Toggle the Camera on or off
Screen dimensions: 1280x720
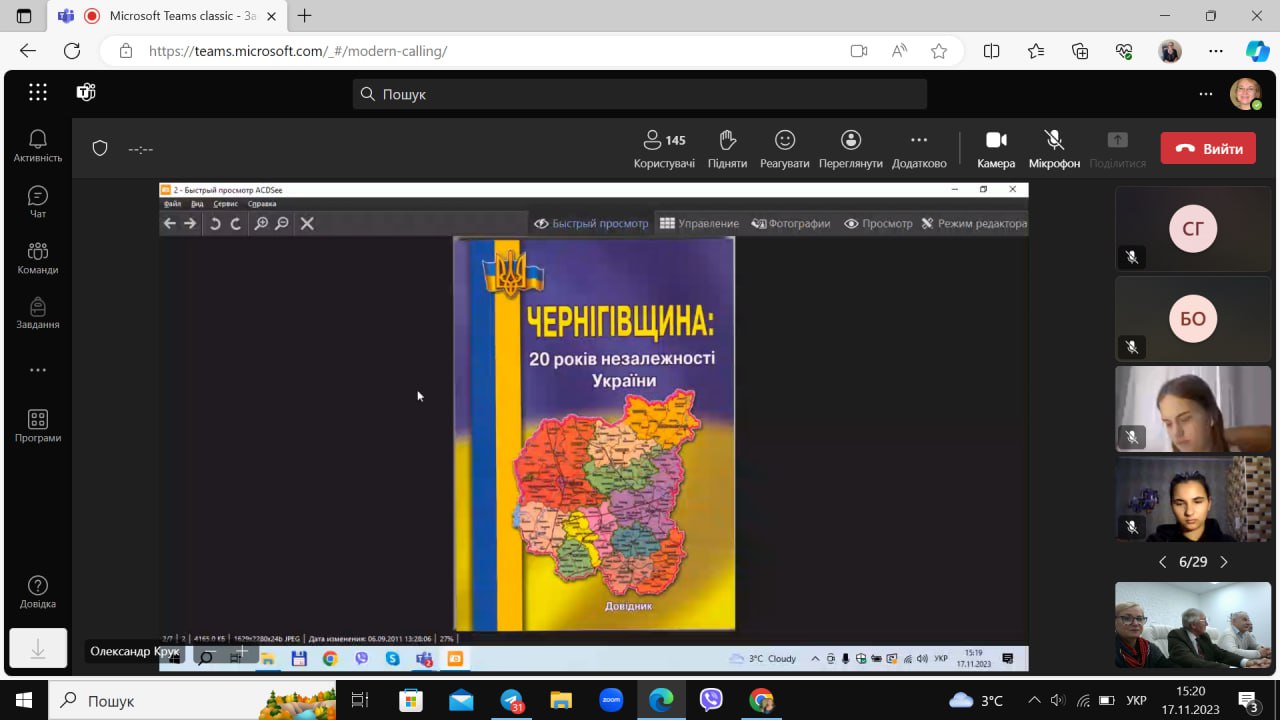(996, 148)
